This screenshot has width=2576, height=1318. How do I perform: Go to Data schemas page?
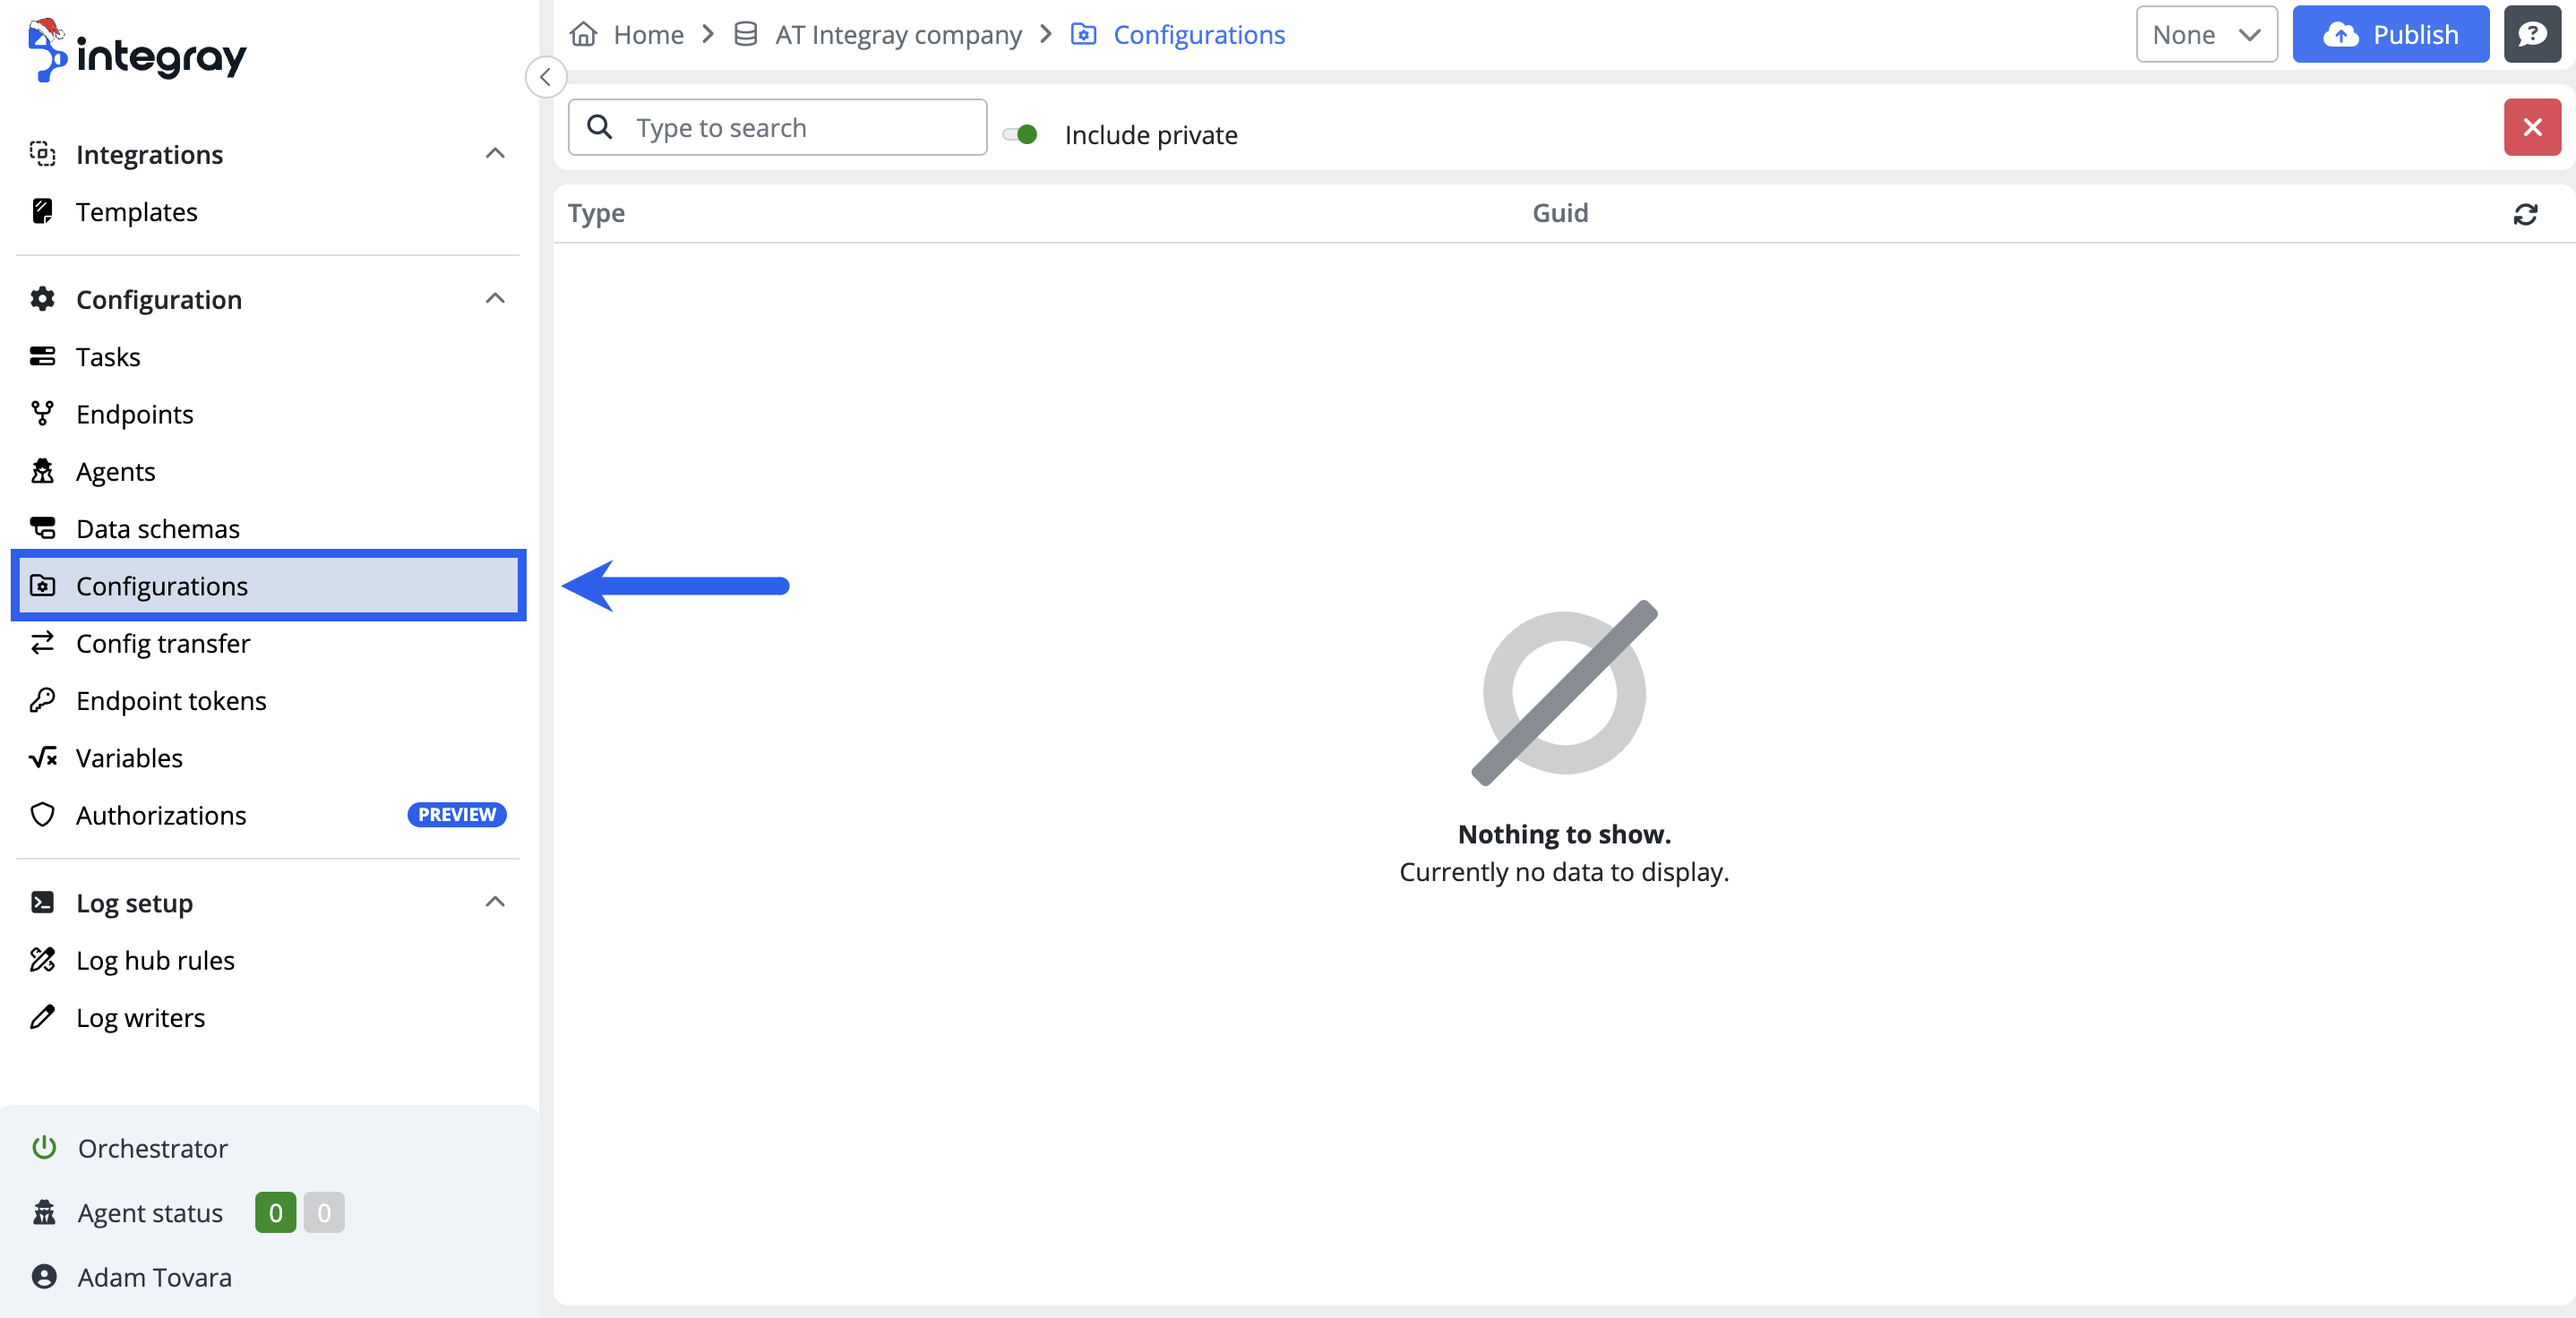[x=158, y=528]
